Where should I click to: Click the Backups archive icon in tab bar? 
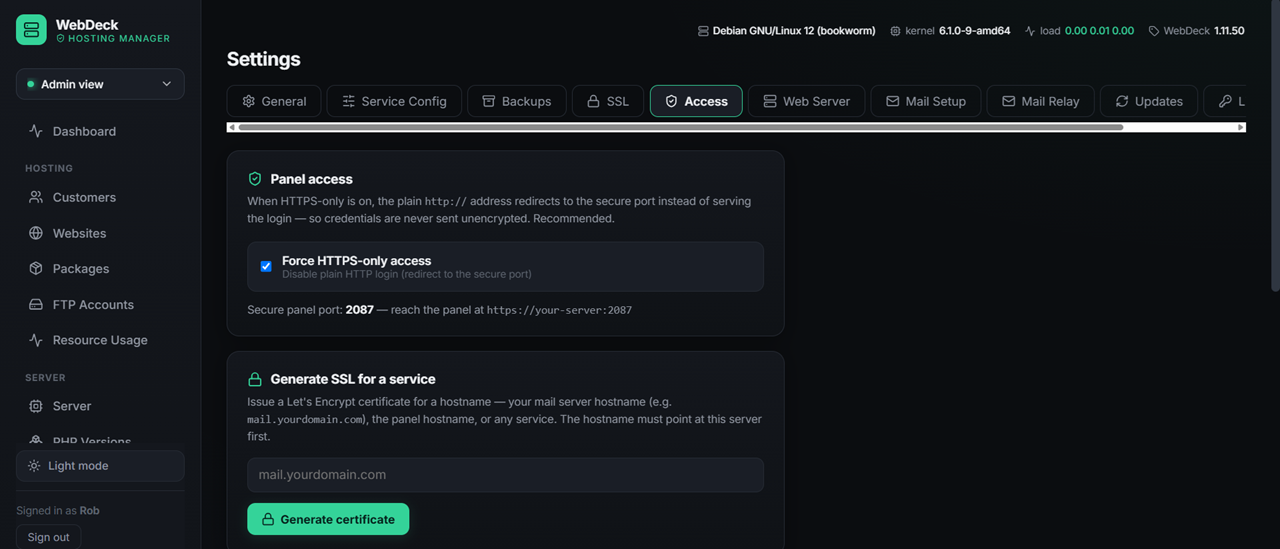tap(489, 101)
